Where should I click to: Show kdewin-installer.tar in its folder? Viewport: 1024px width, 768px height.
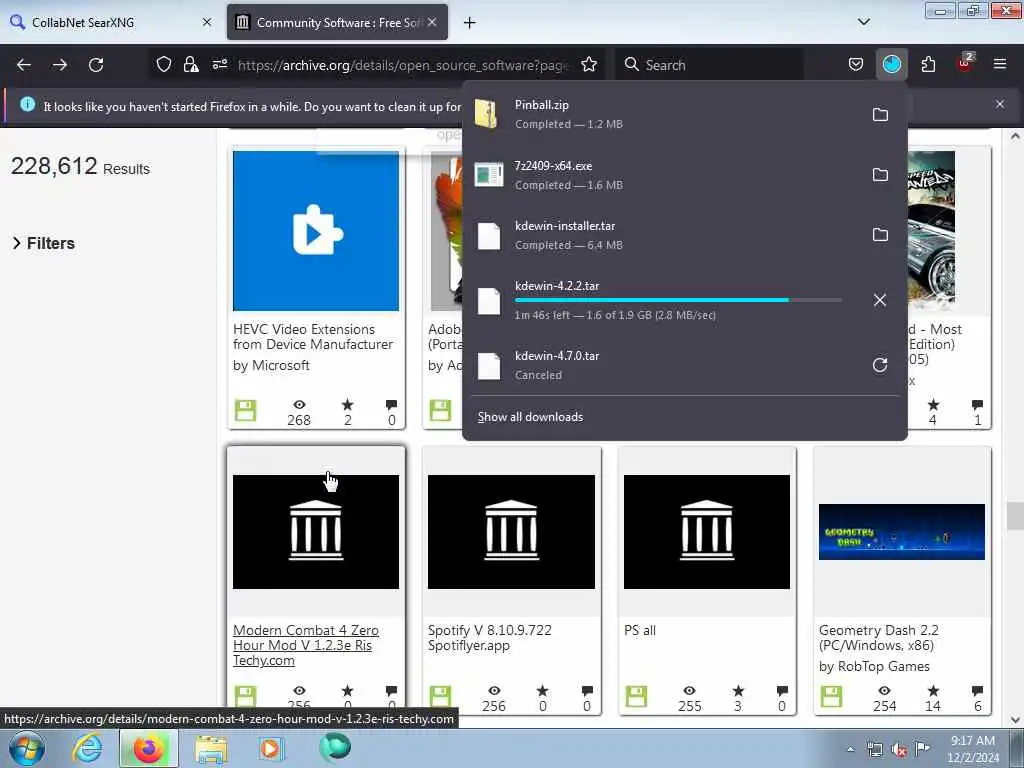click(x=880, y=235)
